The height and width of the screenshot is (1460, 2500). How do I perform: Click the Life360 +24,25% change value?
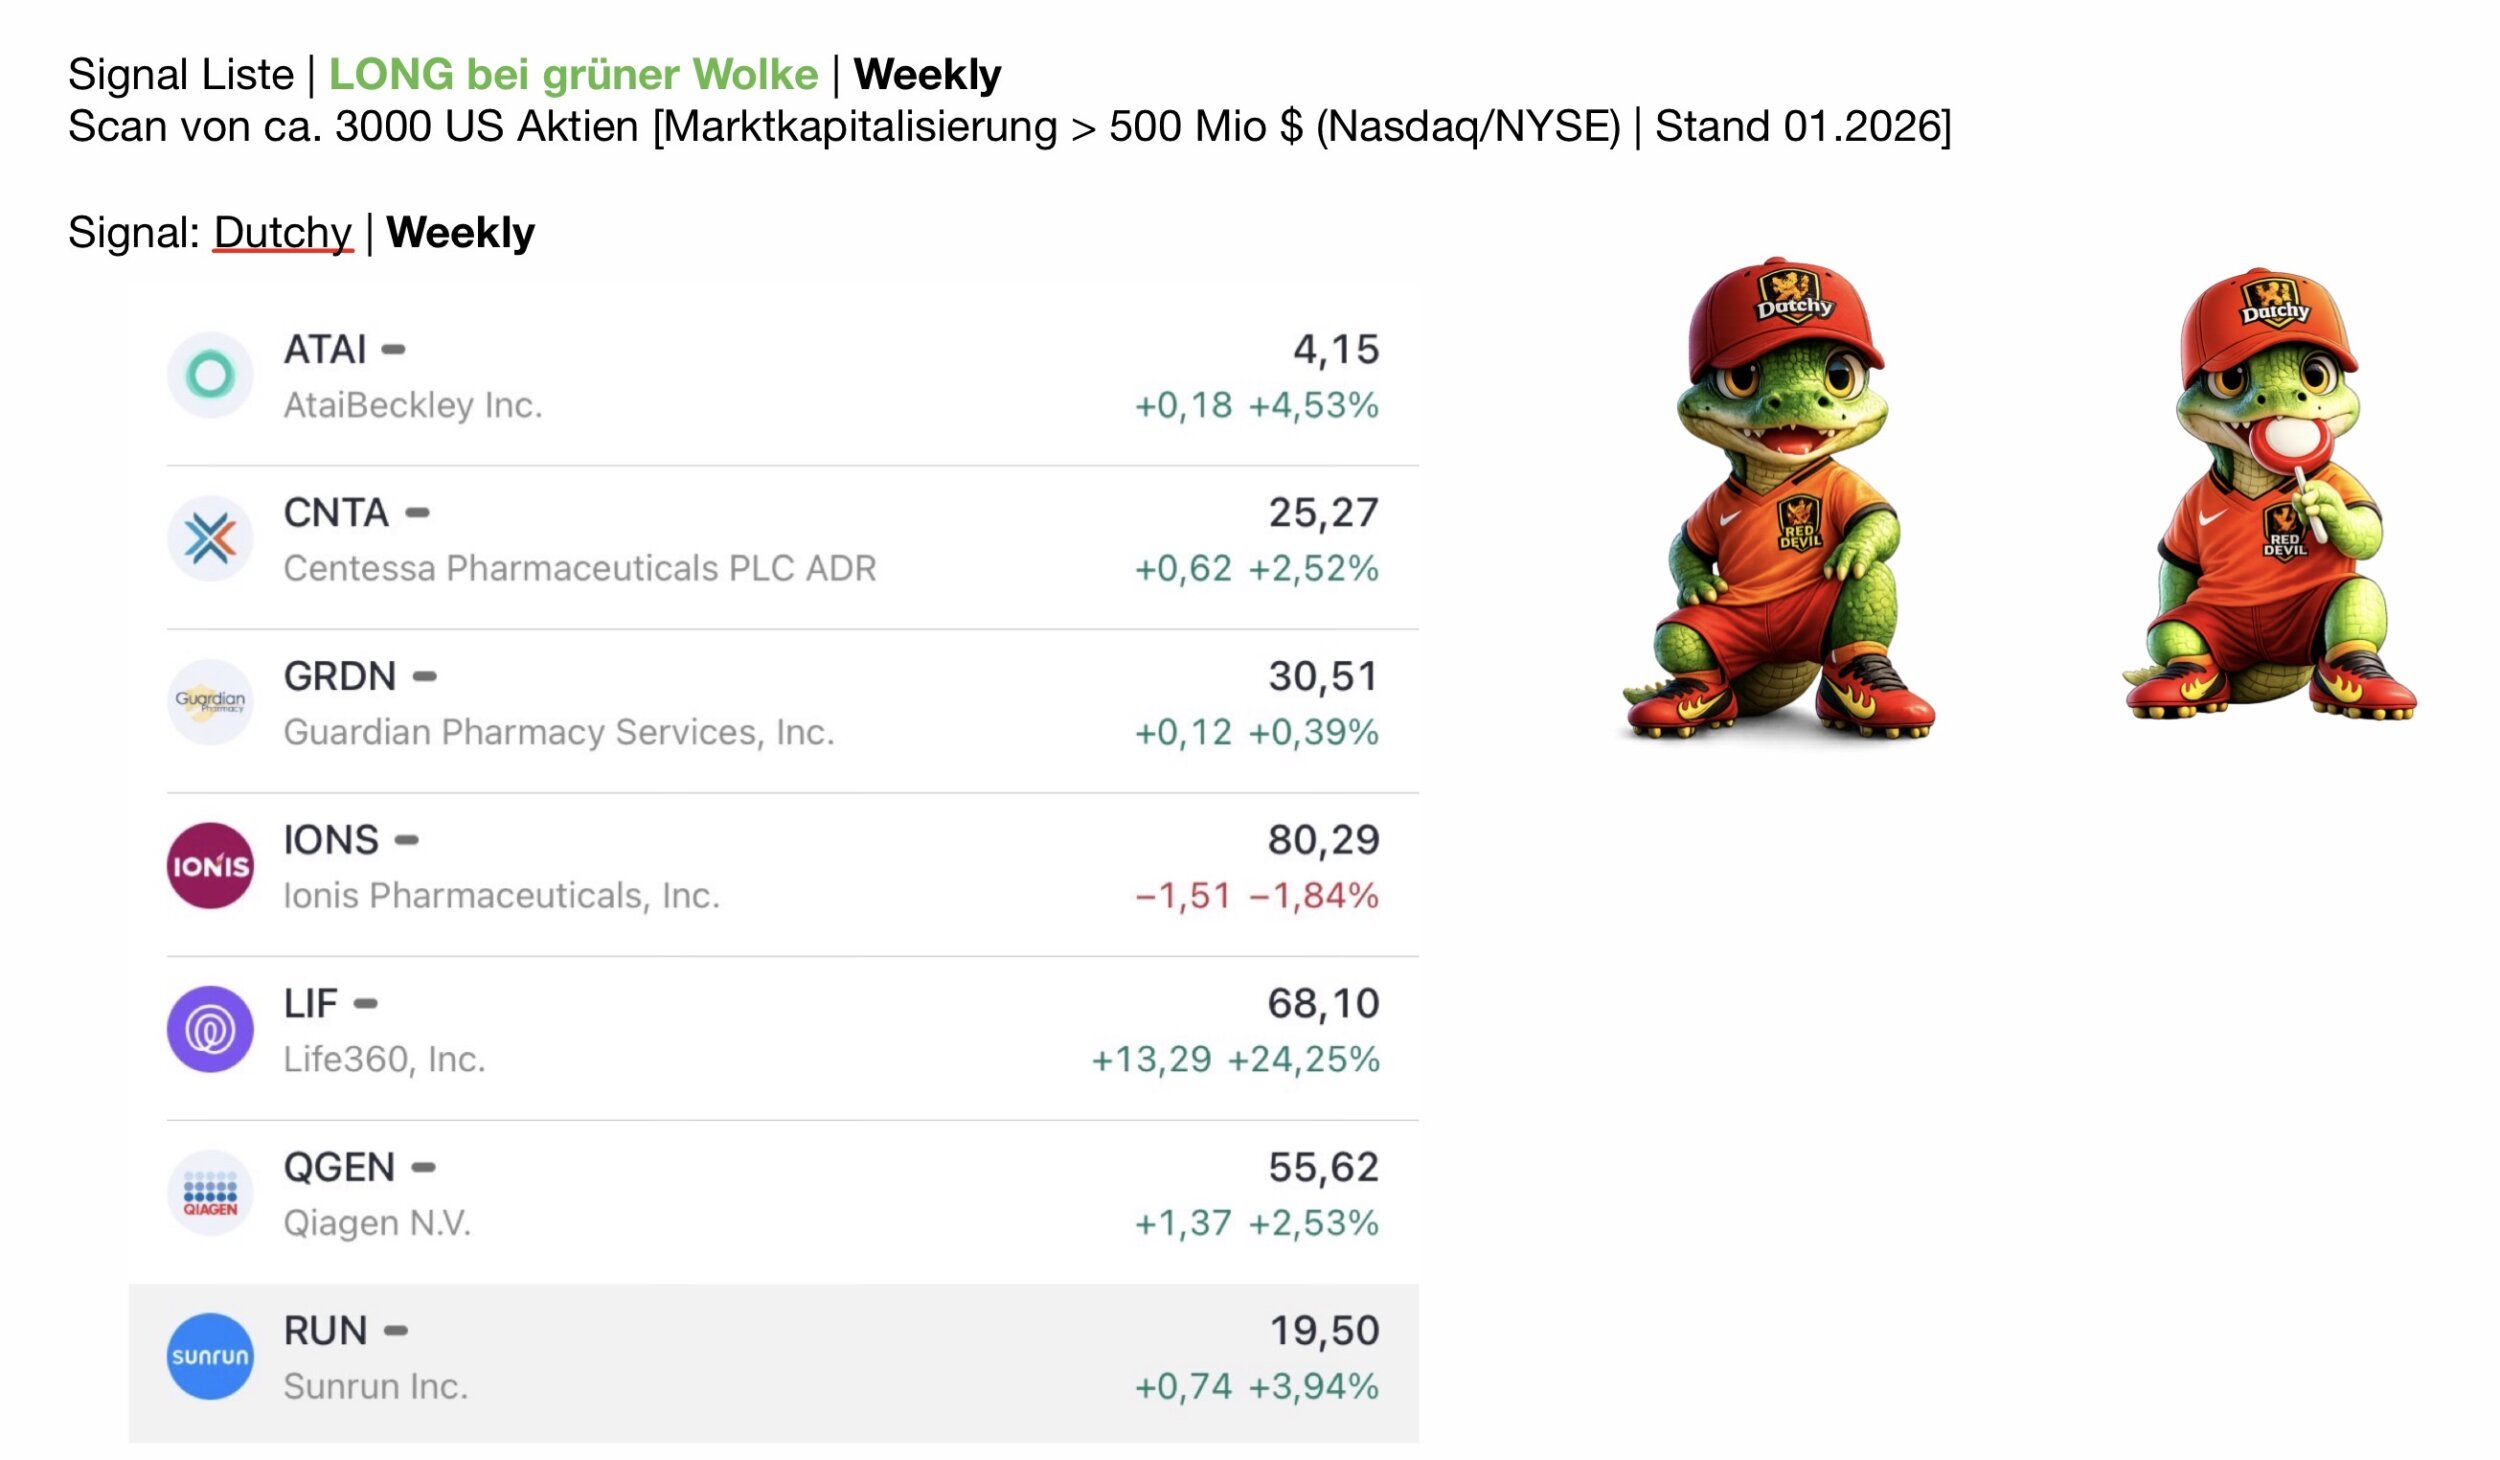[x=1303, y=1059]
